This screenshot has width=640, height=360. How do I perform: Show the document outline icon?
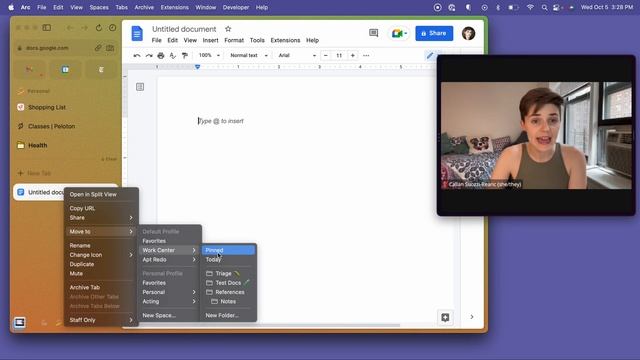pos(140,87)
